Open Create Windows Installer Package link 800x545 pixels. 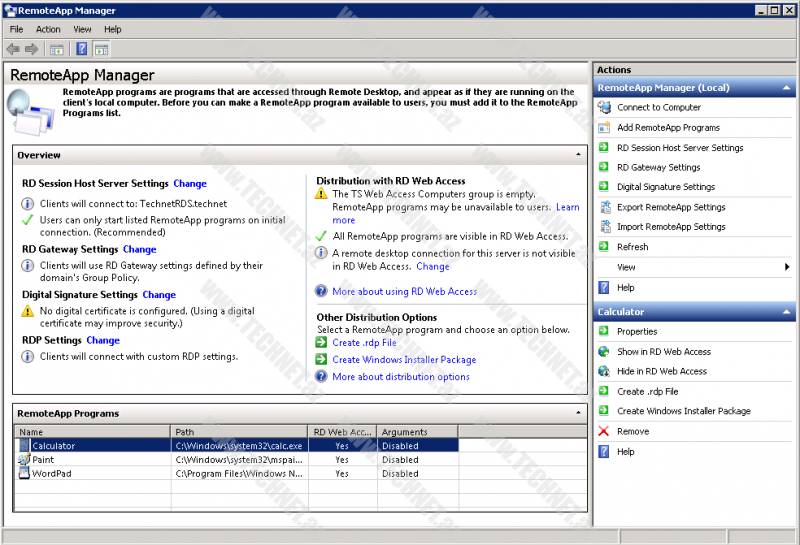click(404, 360)
